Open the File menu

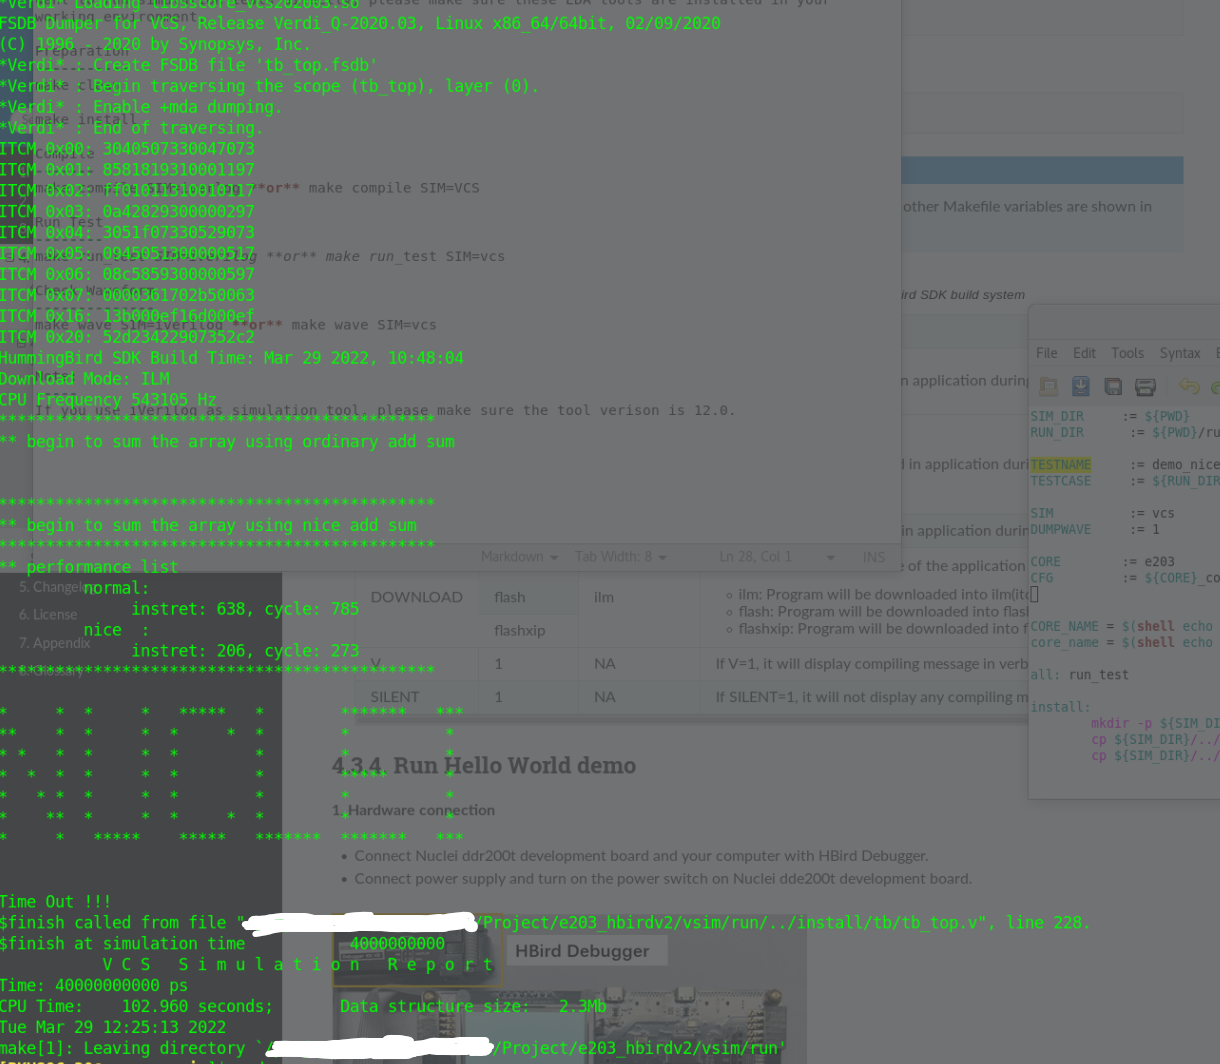(1046, 353)
